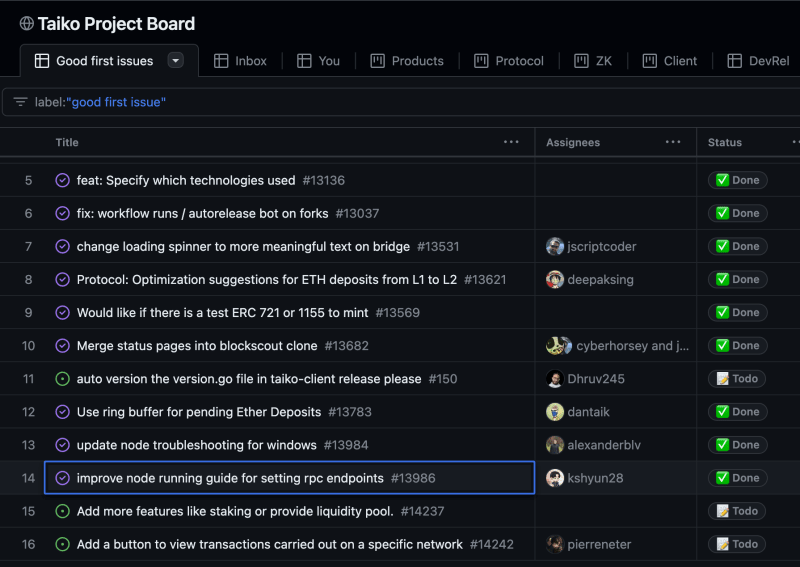Open the Client board tab
This screenshot has height=567, width=800.
click(669, 61)
